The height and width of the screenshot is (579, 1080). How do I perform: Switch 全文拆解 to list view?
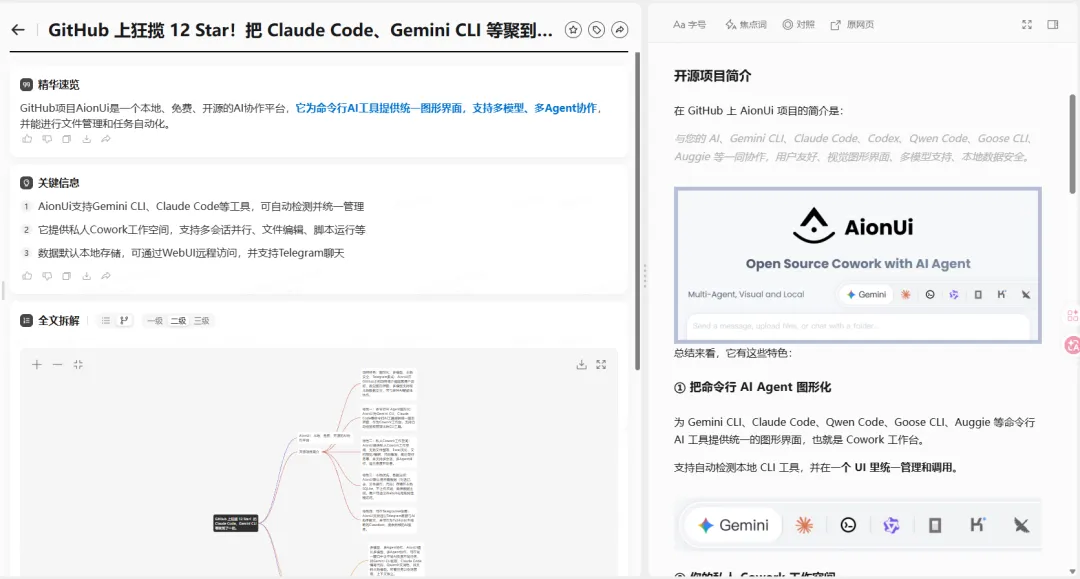point(105,321)
